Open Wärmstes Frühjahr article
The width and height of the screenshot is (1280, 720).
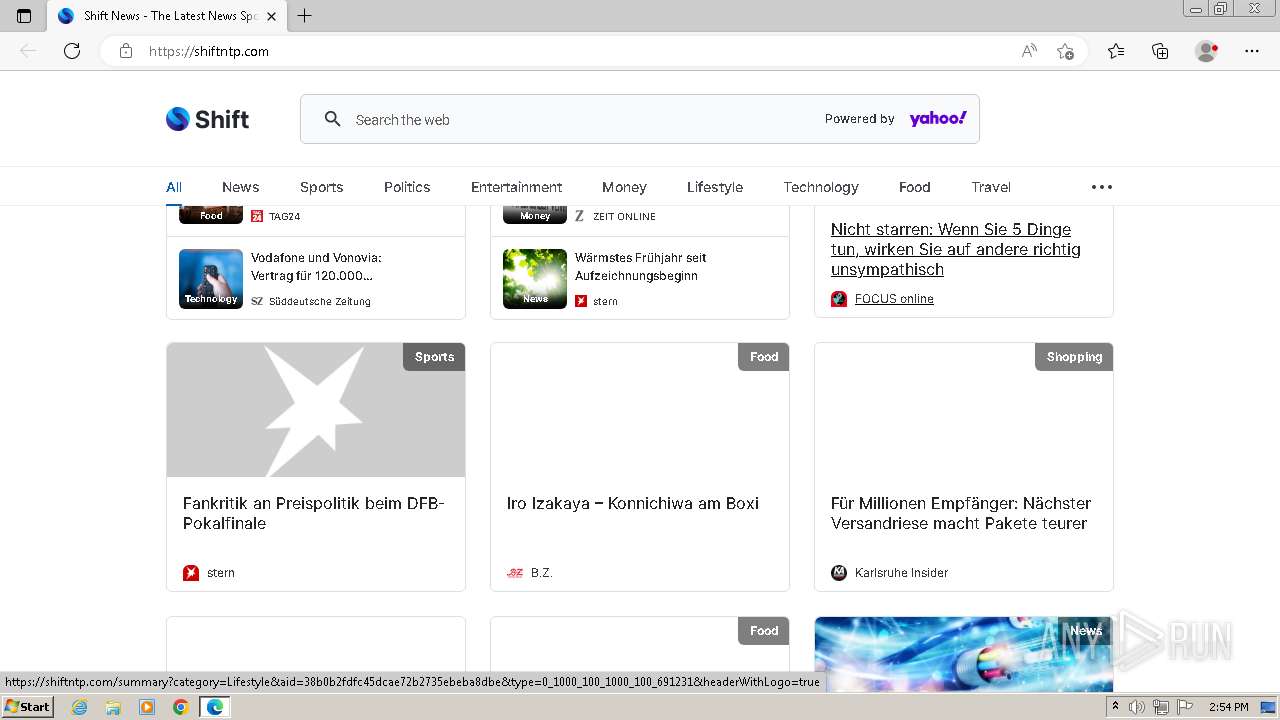coord(641,266)
